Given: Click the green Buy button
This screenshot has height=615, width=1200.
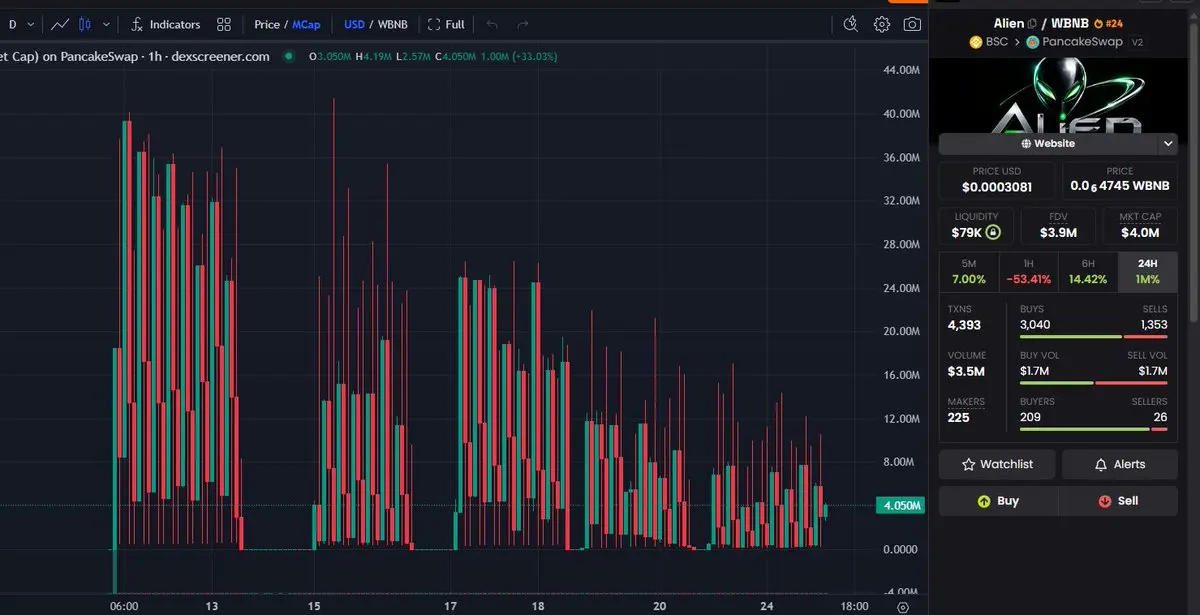Looking at the screenshot, I should (x=997, y=501).
